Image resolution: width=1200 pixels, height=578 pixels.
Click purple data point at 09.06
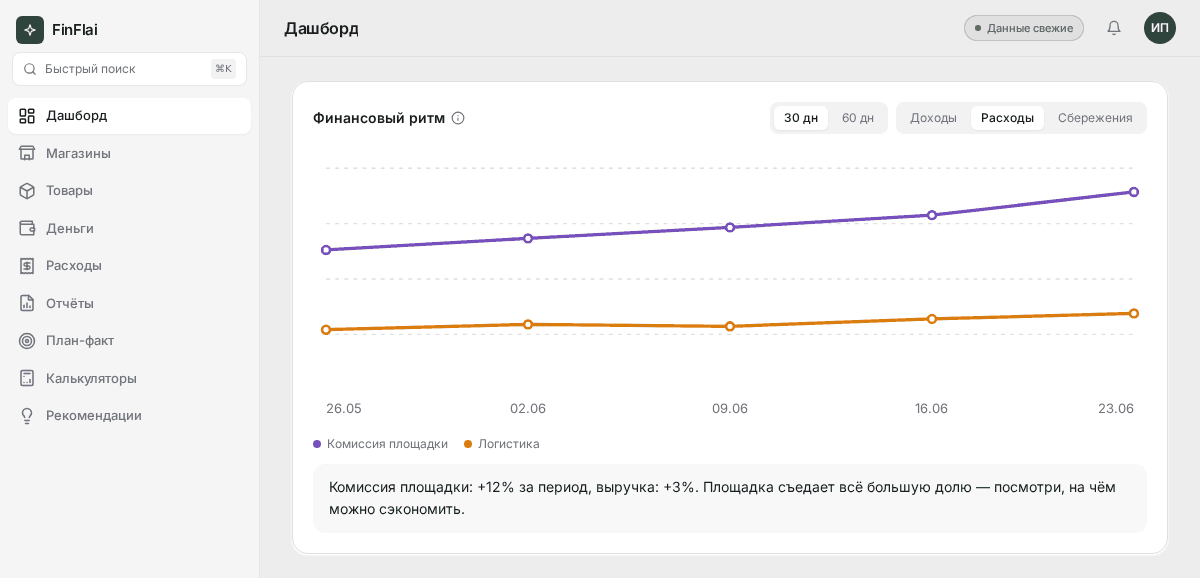[x=730, y=227]
